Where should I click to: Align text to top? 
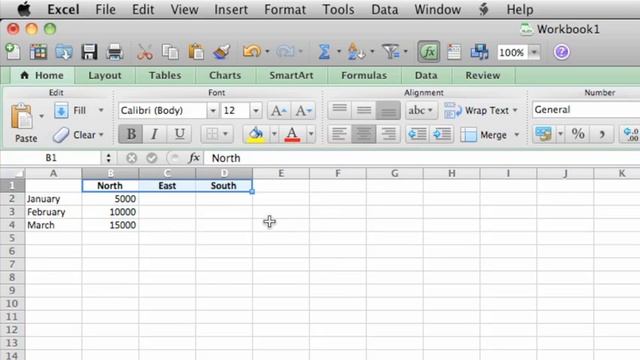tap(339, 110)
